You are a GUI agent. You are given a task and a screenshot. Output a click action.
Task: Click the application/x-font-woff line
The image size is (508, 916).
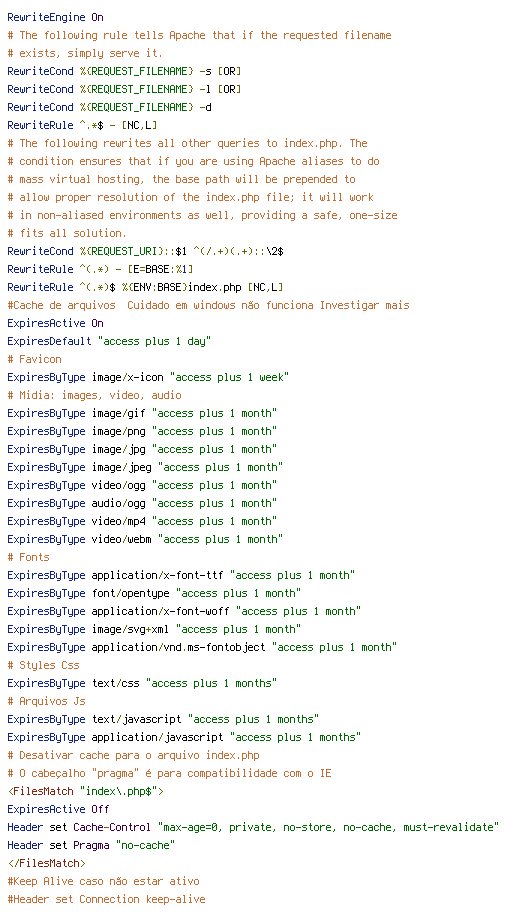pyautogui.click(x=184, y=611)
